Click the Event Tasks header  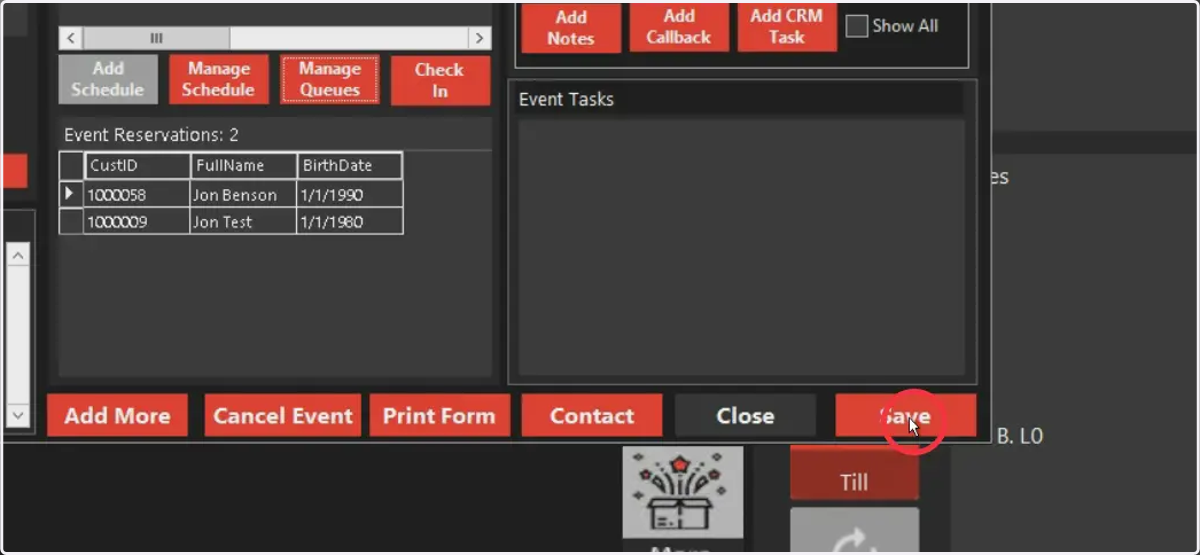(x=566, y=99)
